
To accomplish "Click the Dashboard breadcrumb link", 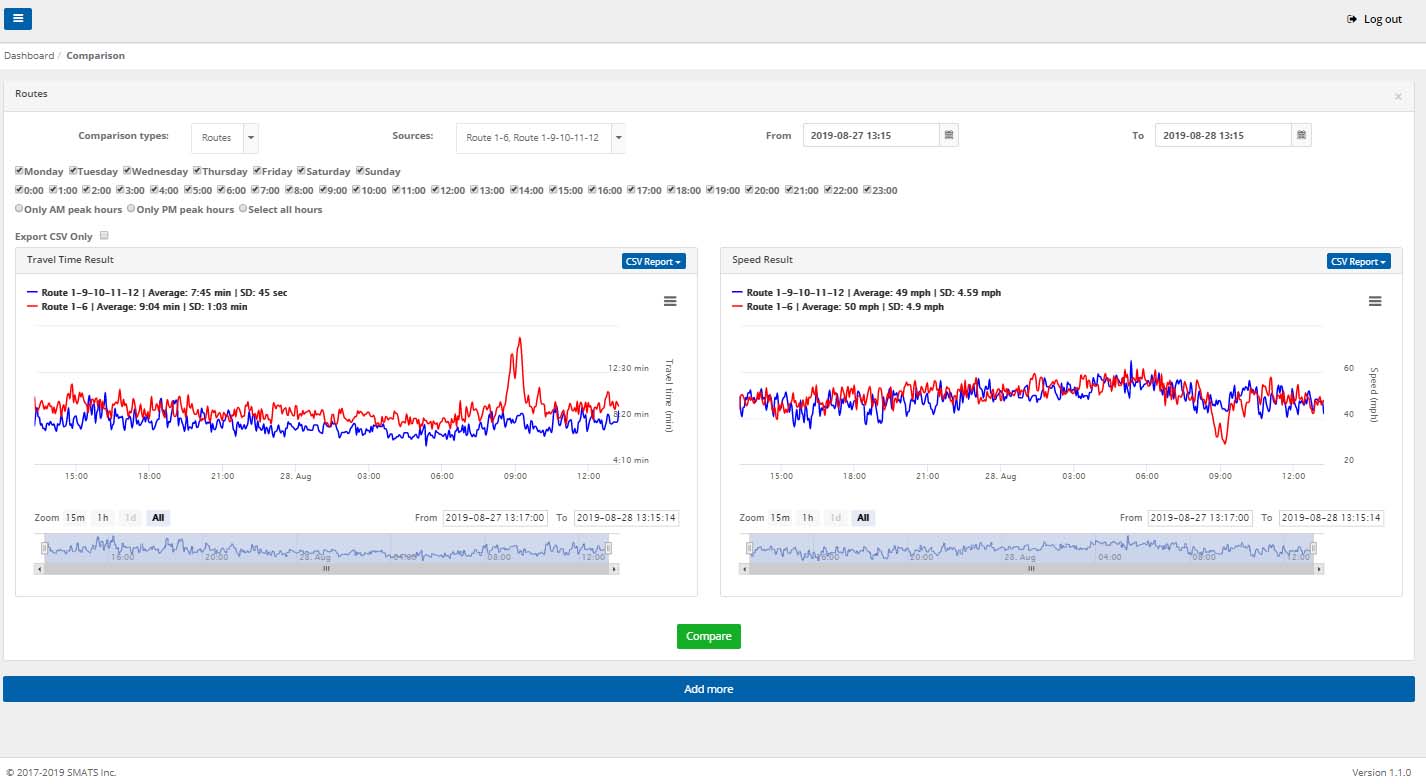I will 29,56.
